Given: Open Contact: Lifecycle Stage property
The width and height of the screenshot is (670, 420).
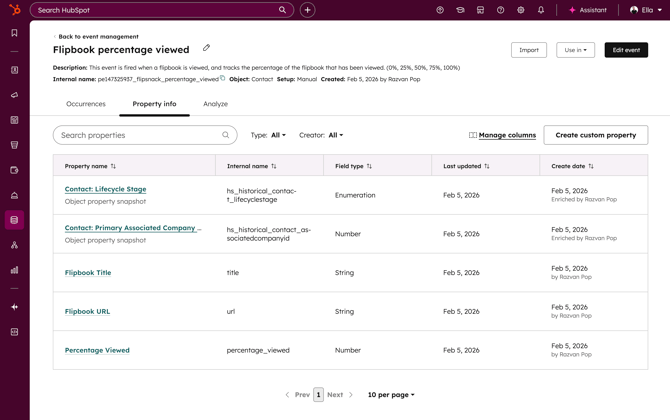Looking at the screenshot, I should point(106,189).
